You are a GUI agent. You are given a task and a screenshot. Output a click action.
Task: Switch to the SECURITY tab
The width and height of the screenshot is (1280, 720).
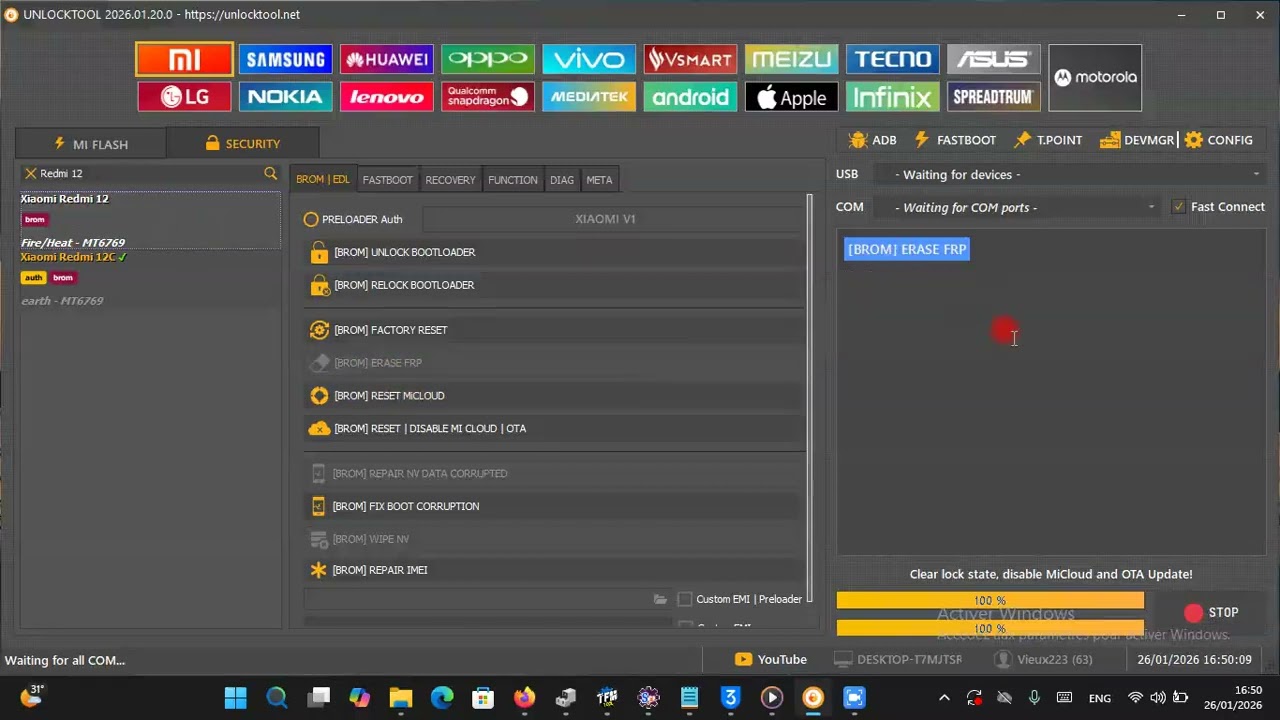243,144
